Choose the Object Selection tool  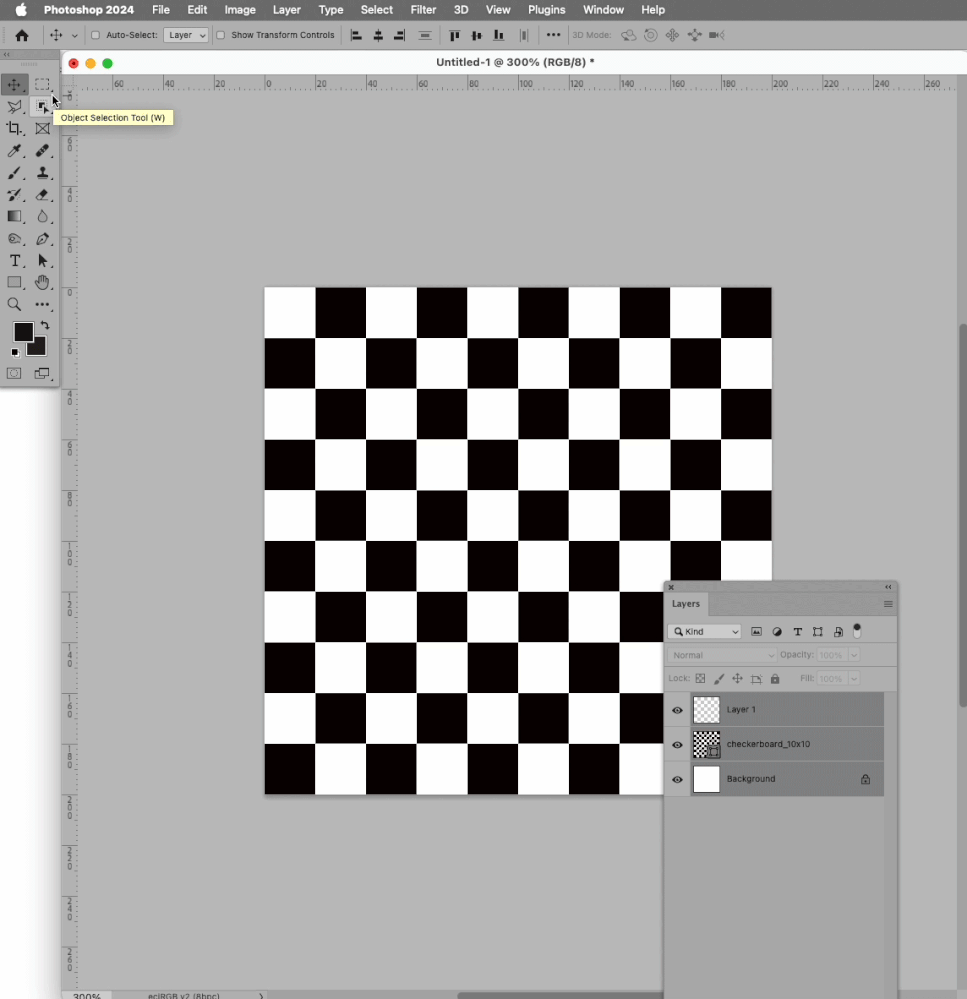42,106
